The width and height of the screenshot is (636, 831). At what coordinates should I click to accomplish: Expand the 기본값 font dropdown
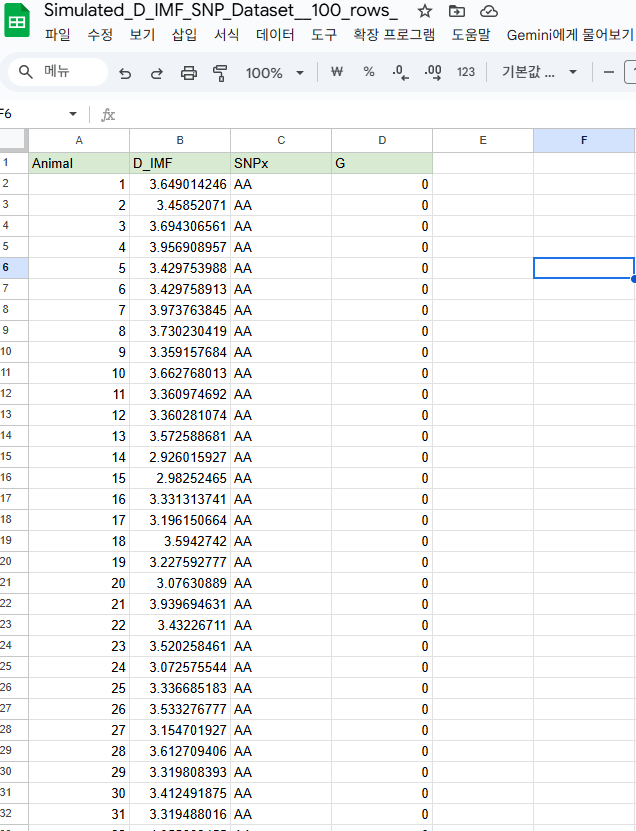pos(540,72)
